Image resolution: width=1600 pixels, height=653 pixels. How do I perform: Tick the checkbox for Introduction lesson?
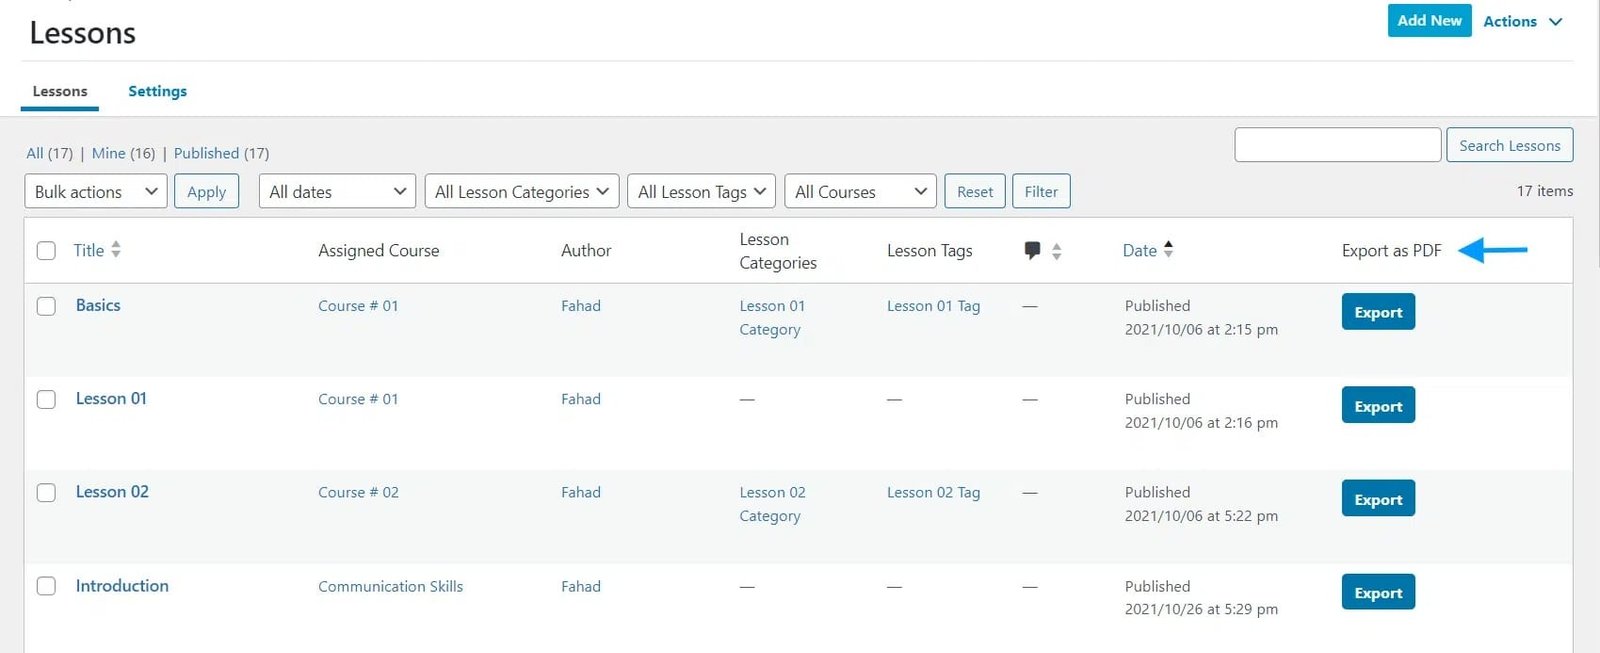click(46, 586)
